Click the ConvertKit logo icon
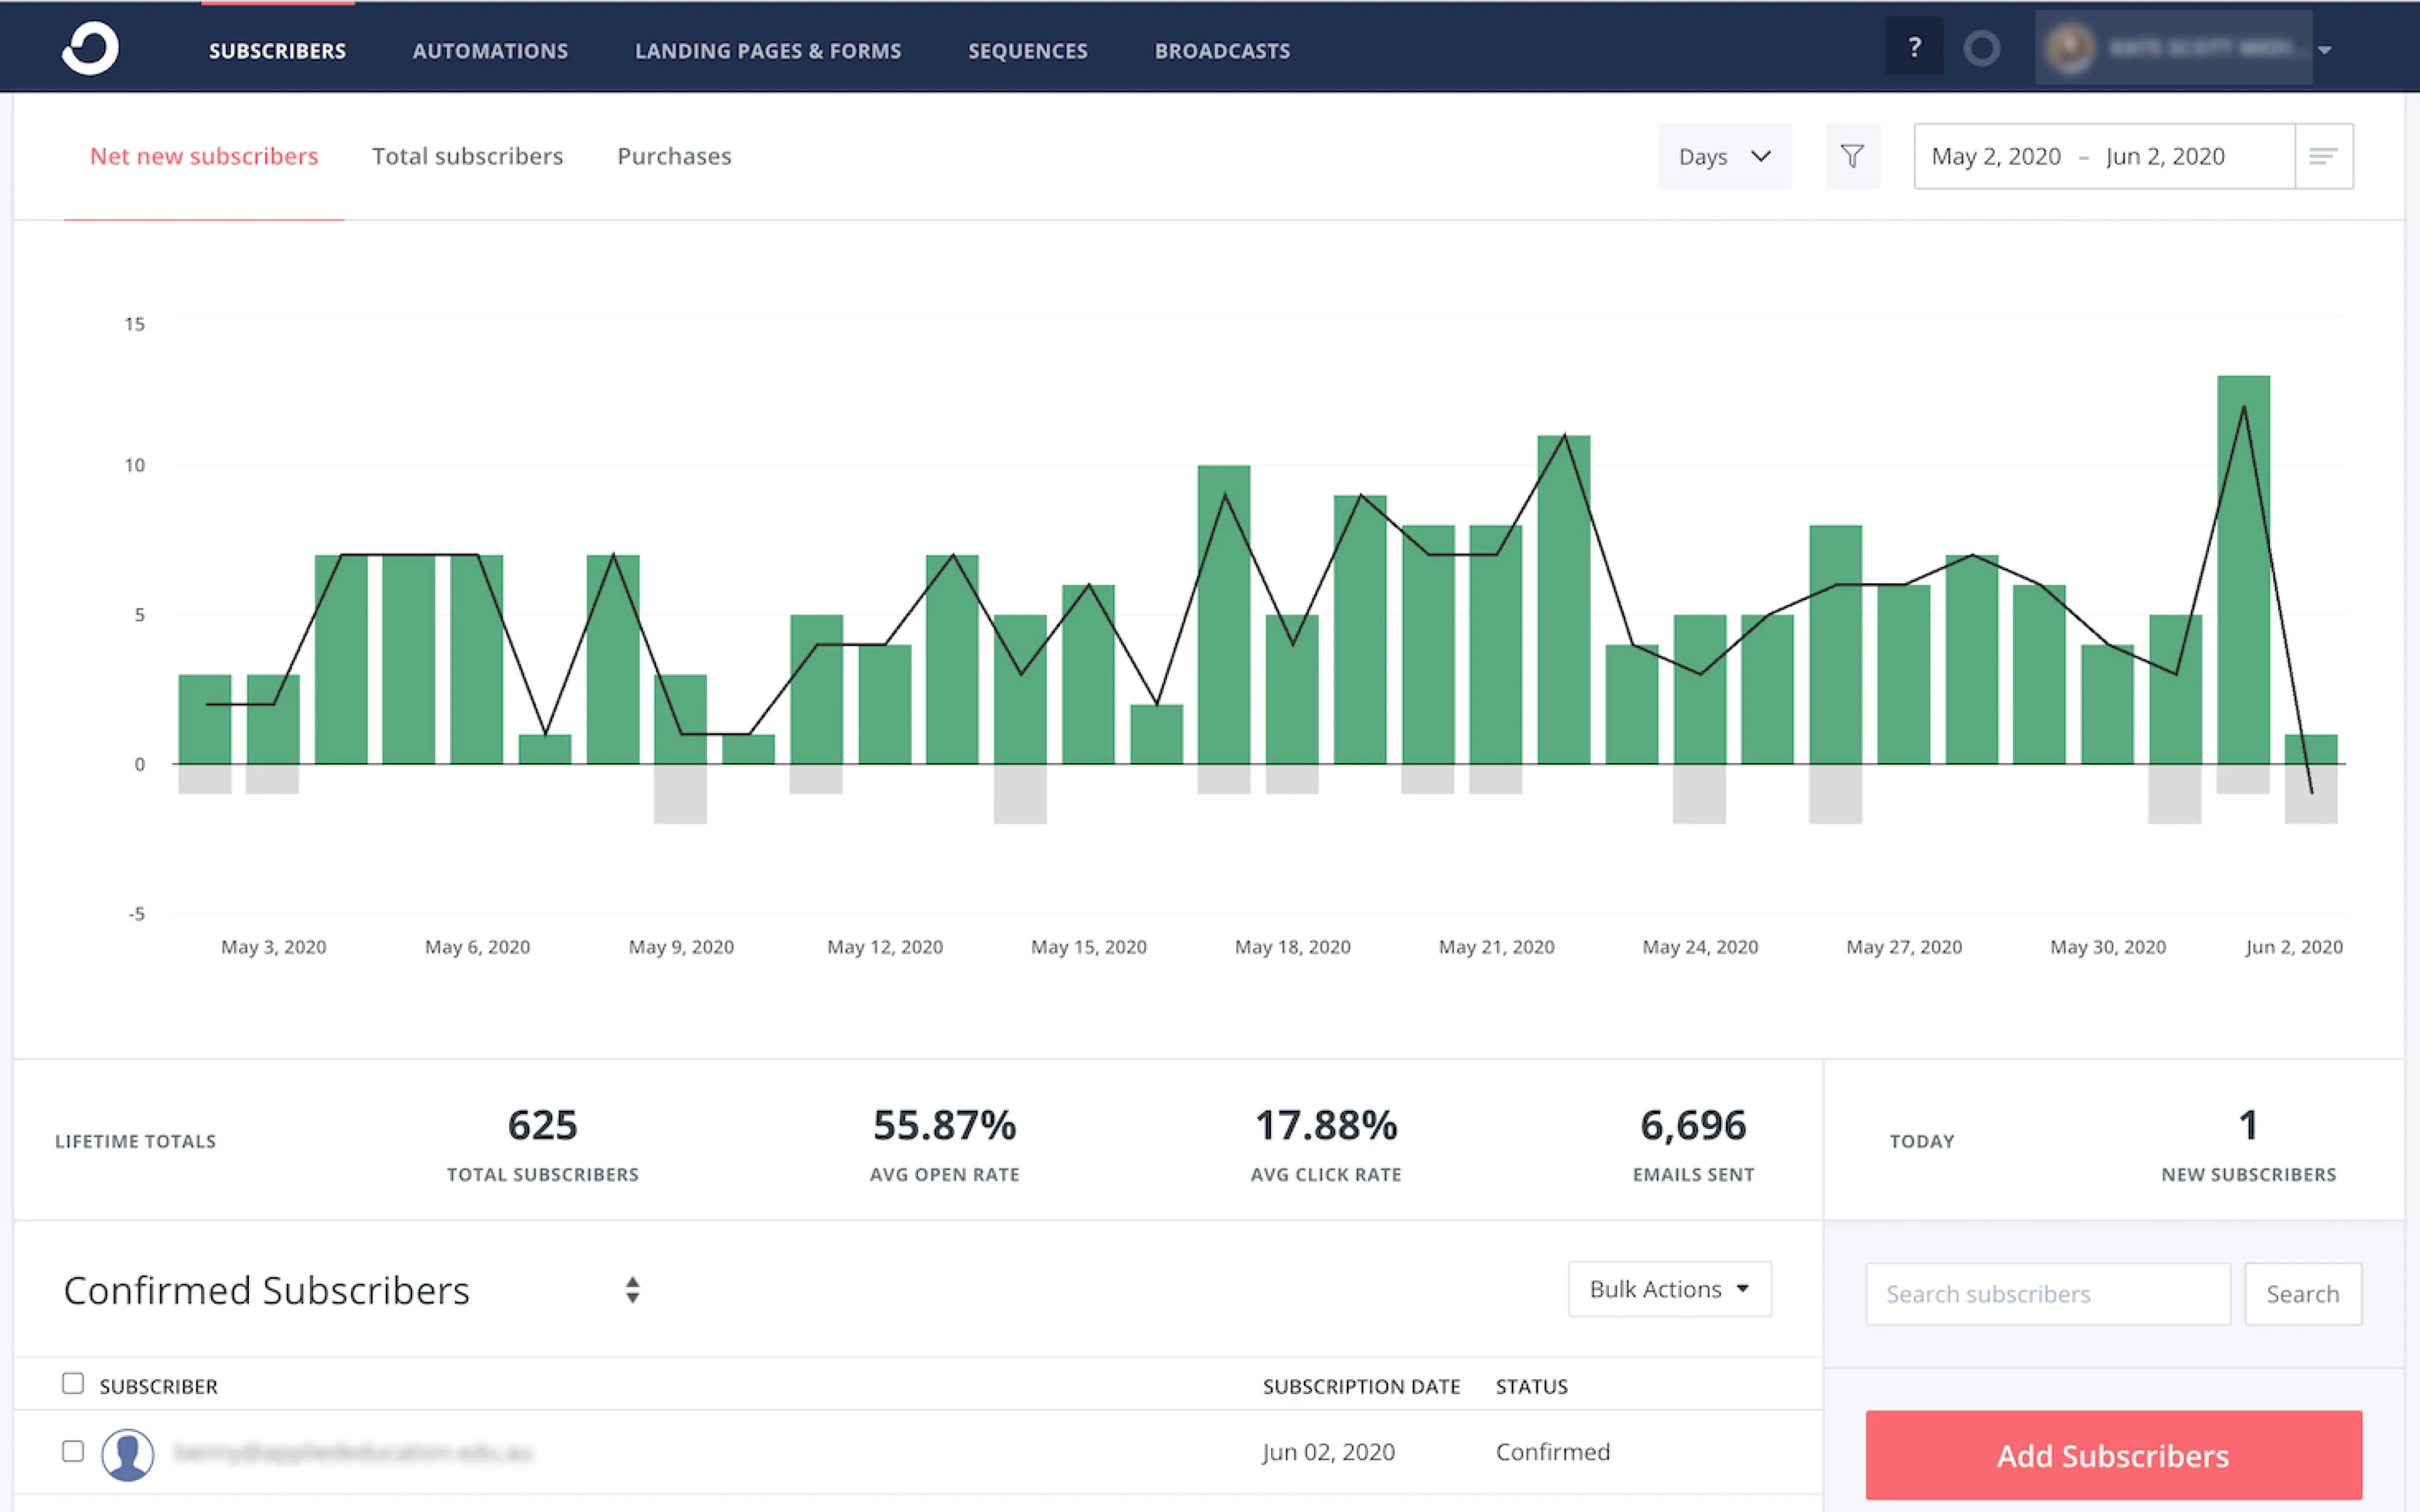The width and height of the screenshot is (2420, 1512). tap(90, 48)
